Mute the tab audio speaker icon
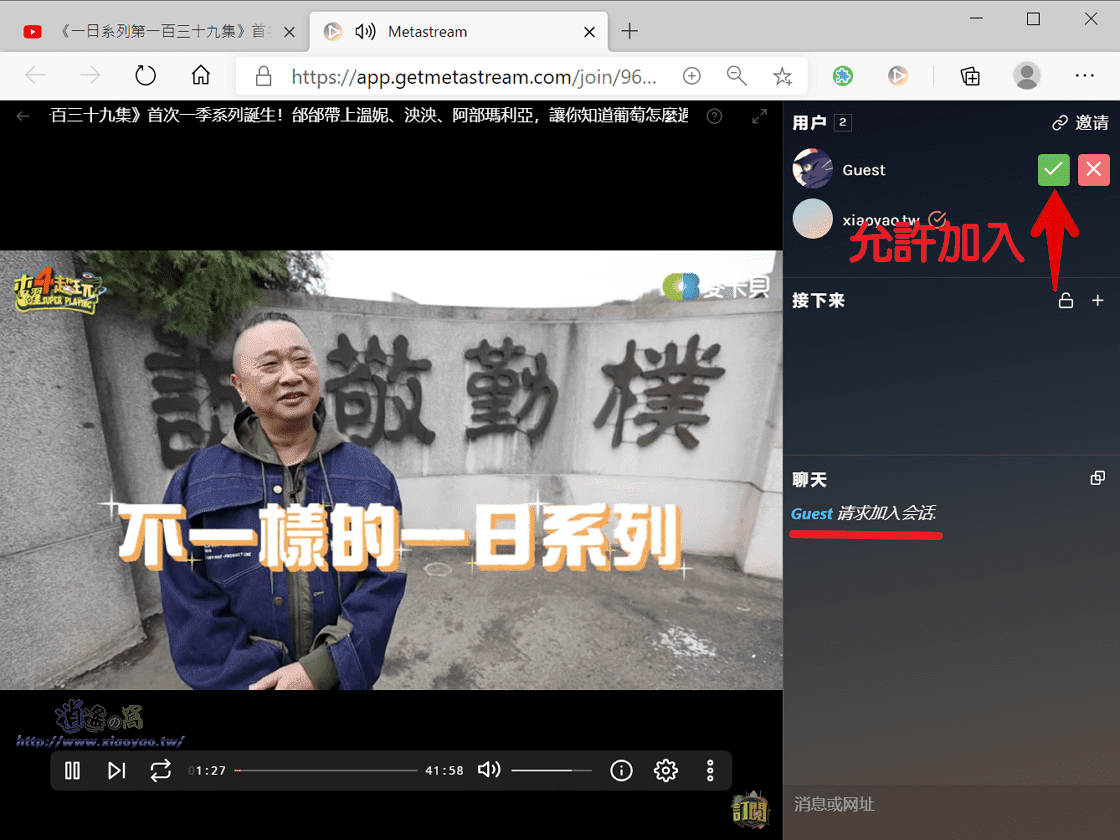Image resolution: width=1120 pixels, height=840 pixels. 365,31
